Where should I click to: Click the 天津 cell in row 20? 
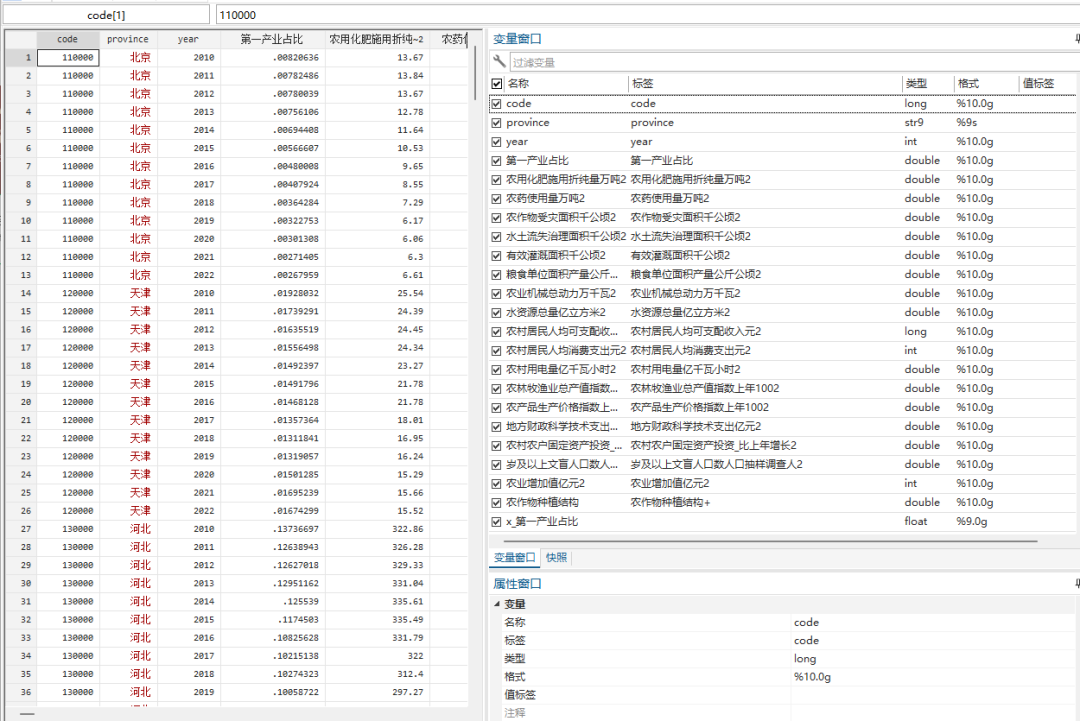pyautogui.click(x=129, y=402)
